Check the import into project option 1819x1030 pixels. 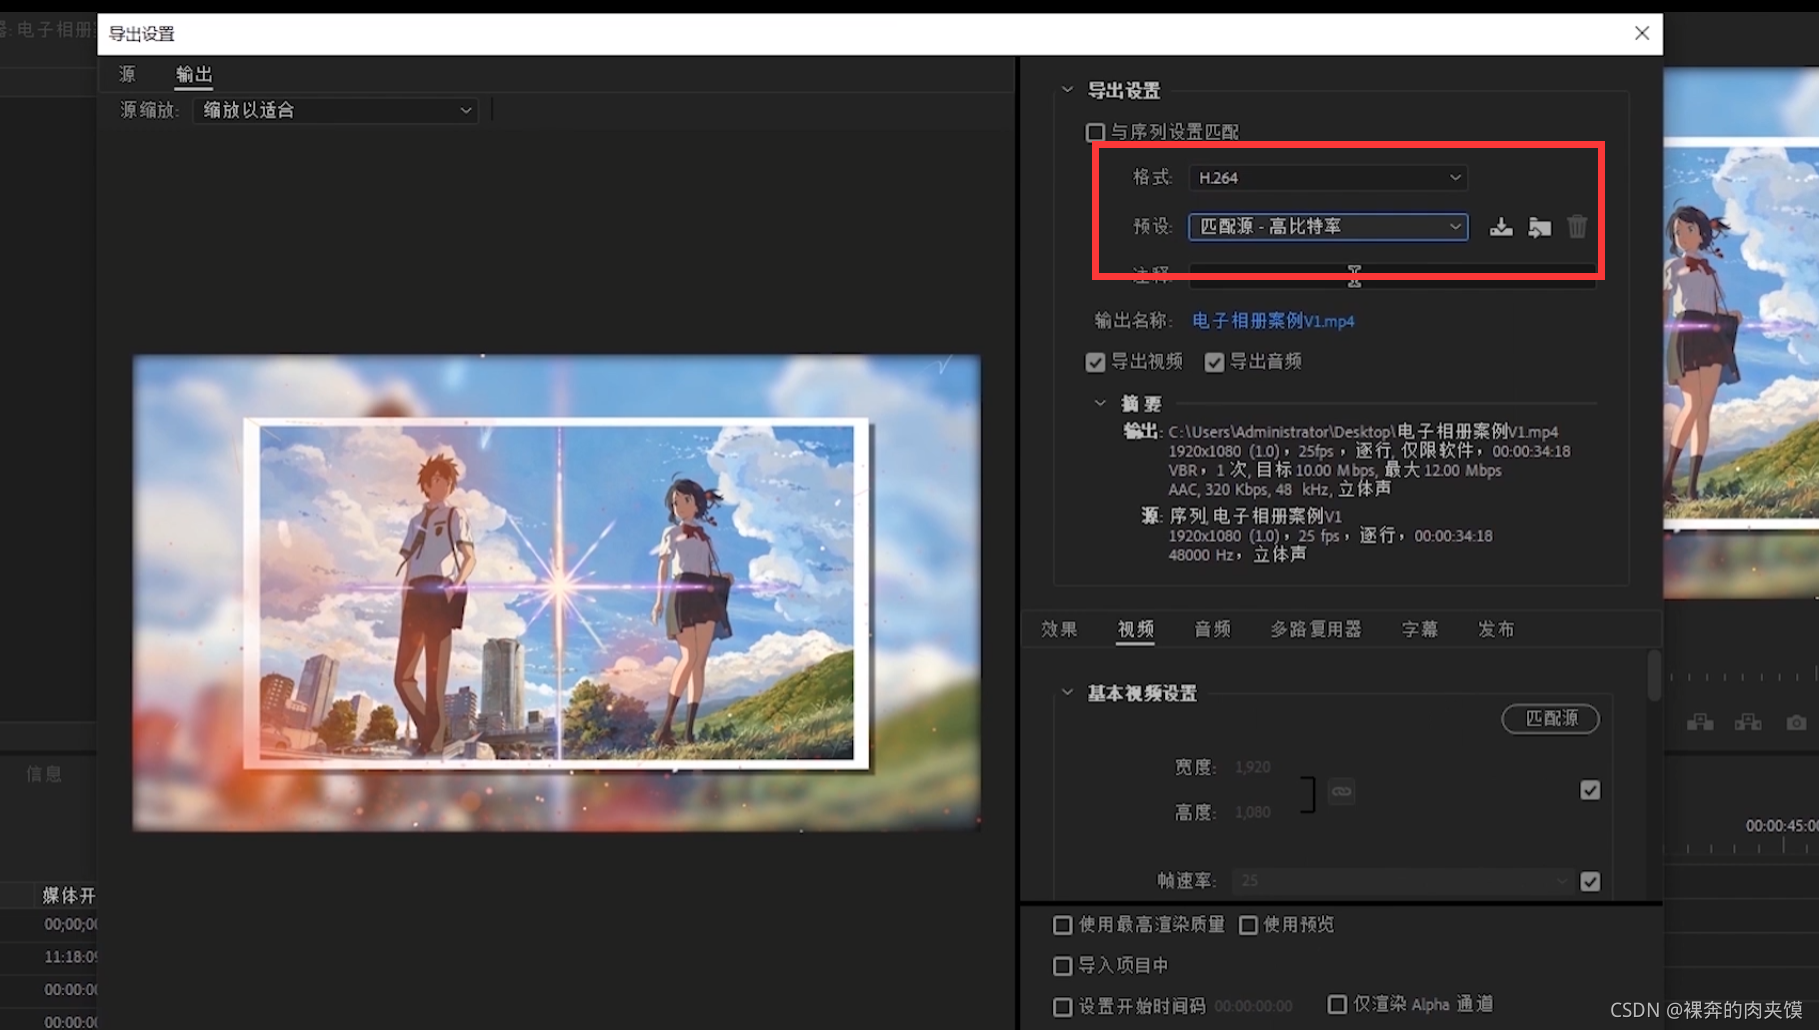click(1062, 966)
